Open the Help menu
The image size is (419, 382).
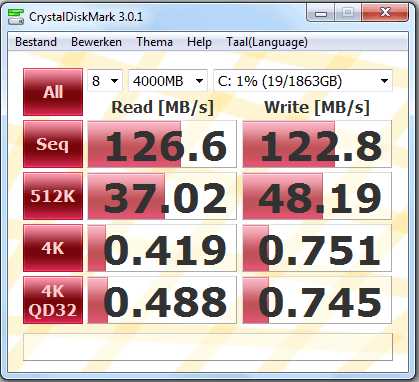(199, 42)
